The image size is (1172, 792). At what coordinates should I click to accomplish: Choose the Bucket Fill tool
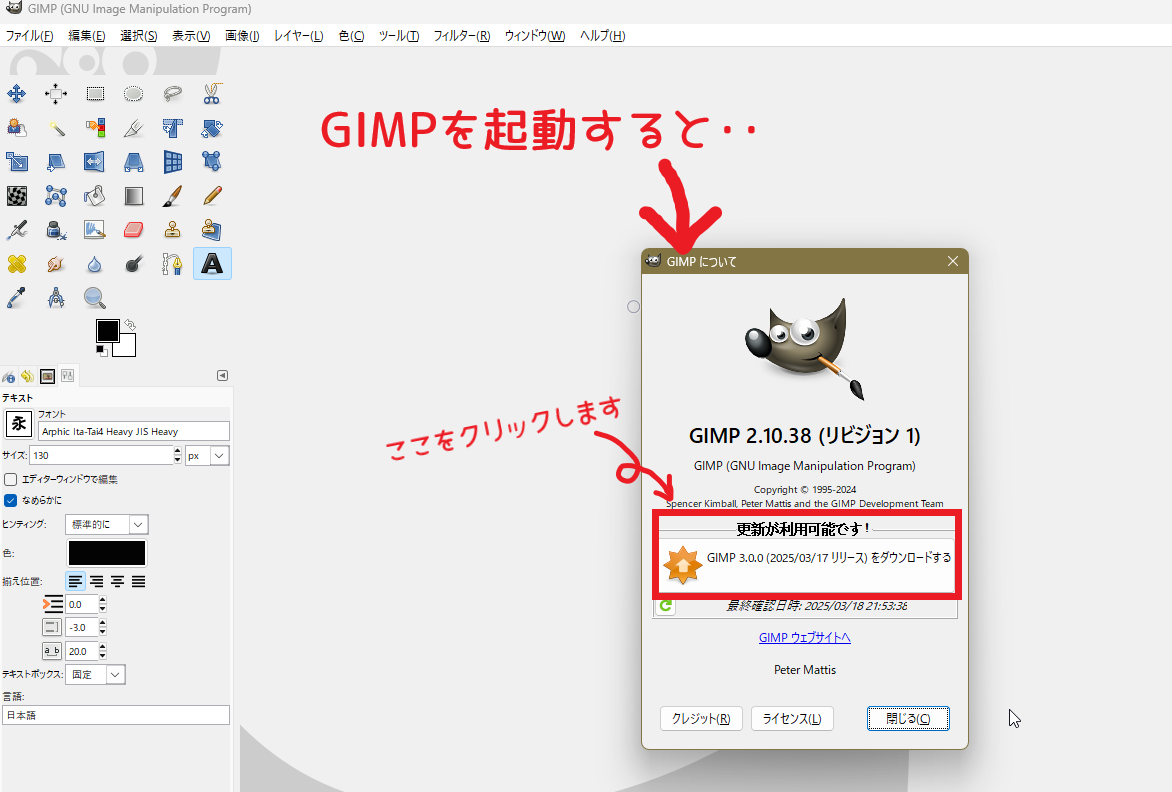click(94, 196)
